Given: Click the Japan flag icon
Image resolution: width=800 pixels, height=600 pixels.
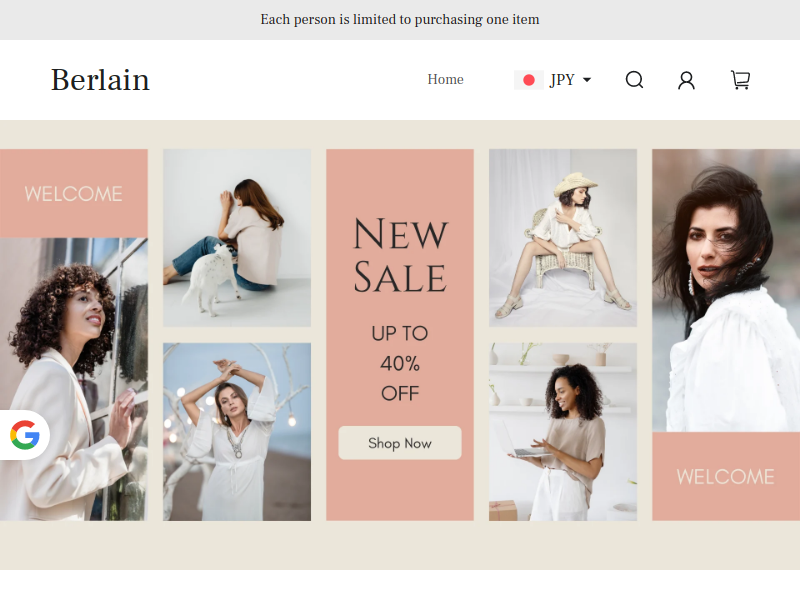Looking at the screenshot, I should coord(529,80).
